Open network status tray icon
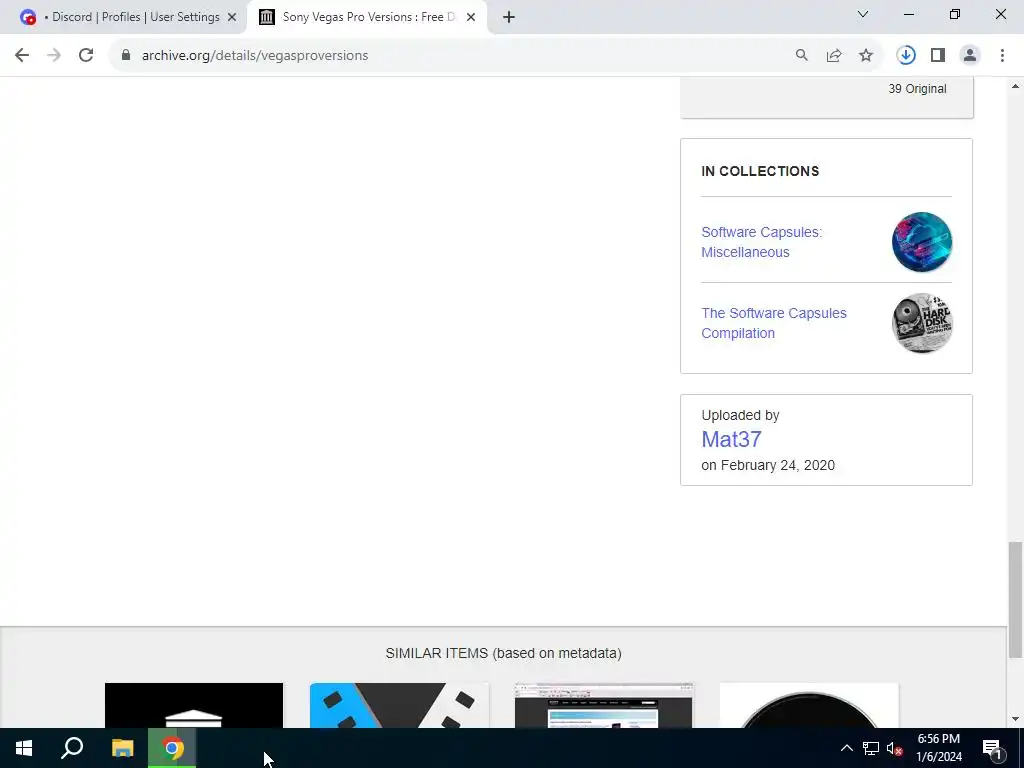The height and width of the screenshot is (768, 1024). (871, 748)
